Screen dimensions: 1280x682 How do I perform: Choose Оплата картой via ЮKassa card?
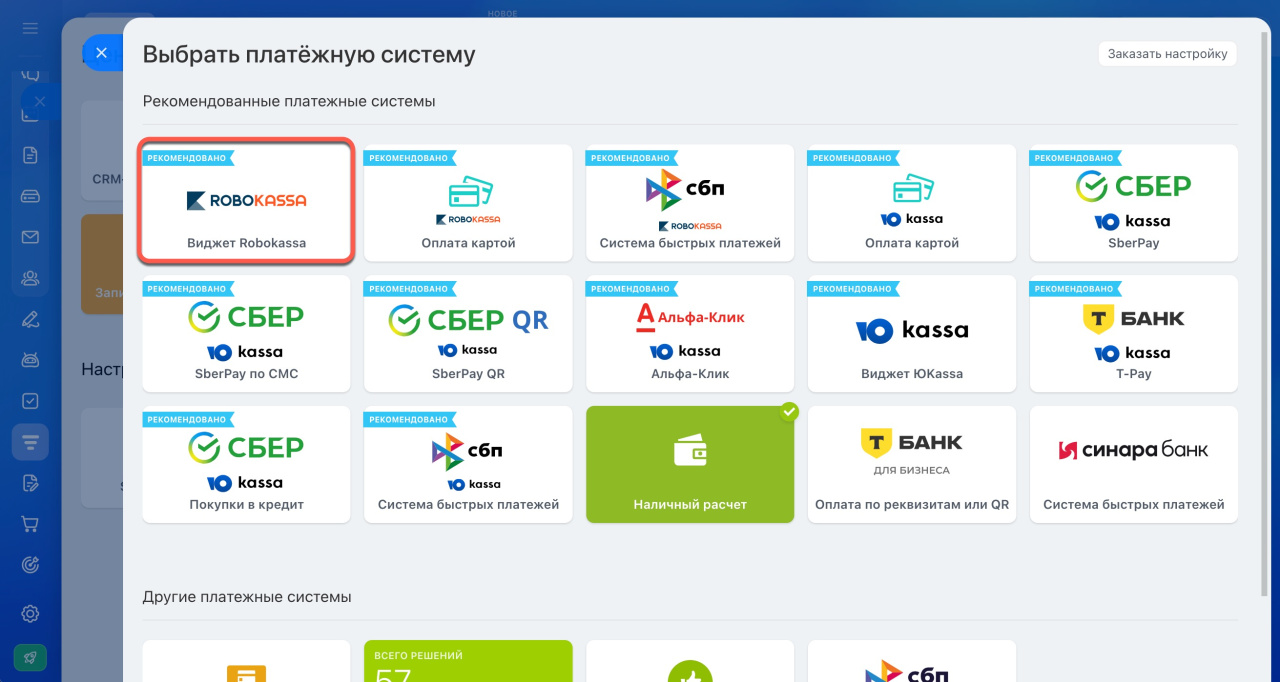[x=912, y=203]
